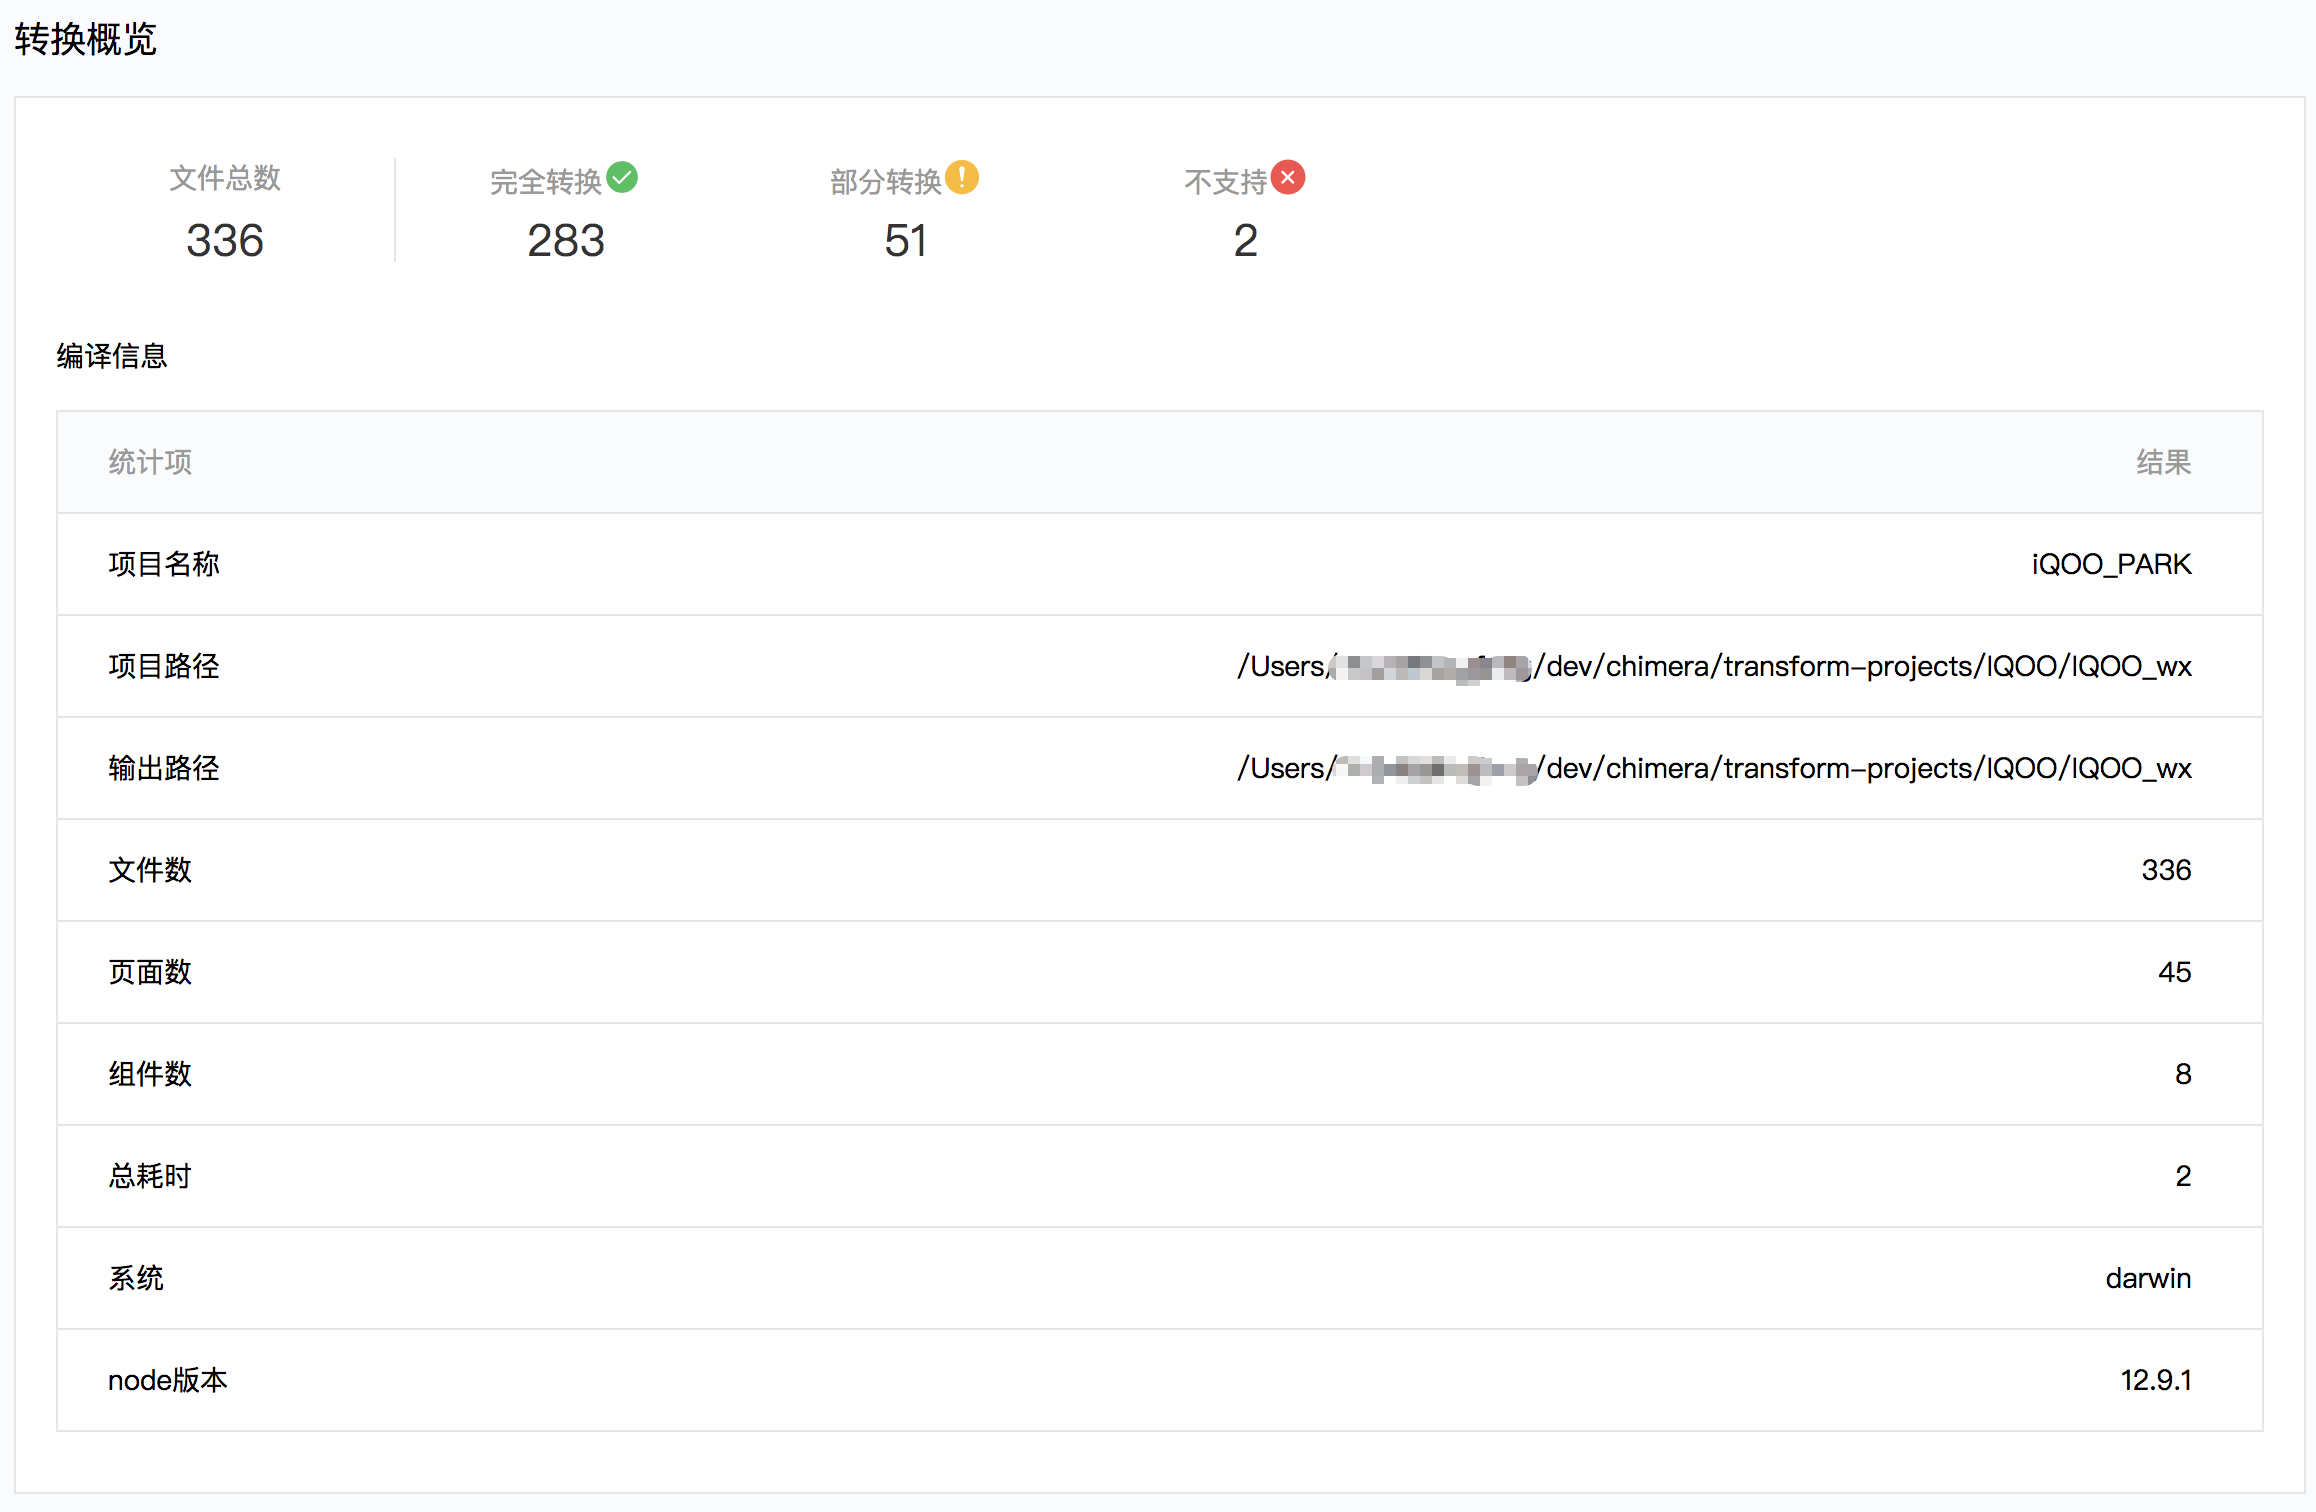The height and width of the screenshot is (1512, 2316).
Task: Click the 输出路径 path value
Action: (x=1714, y=768)
